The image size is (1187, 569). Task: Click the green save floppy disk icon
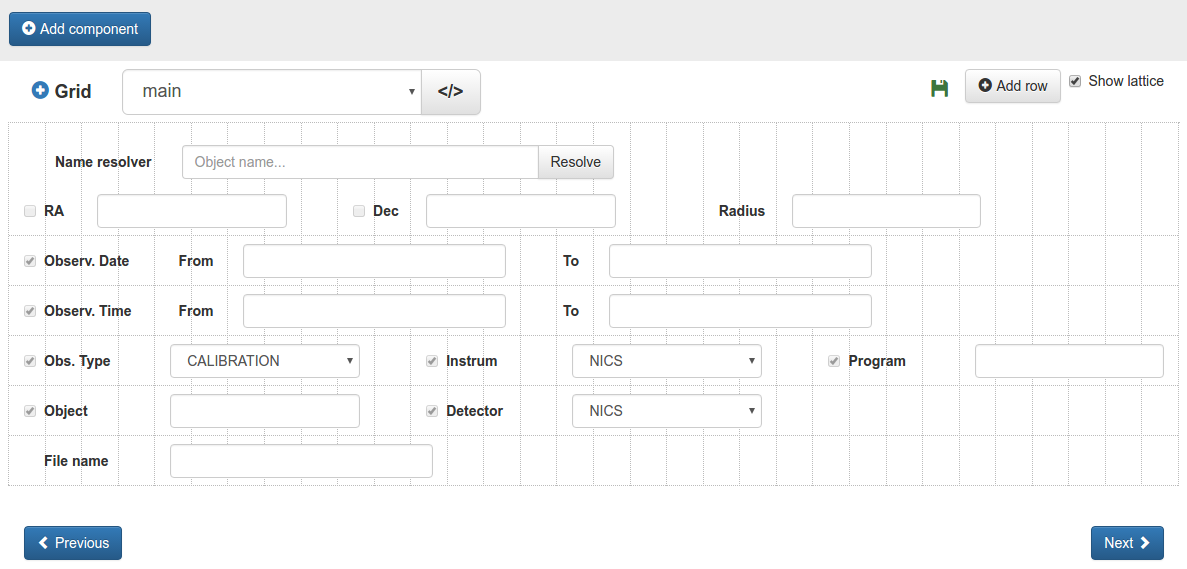(939, 88)
